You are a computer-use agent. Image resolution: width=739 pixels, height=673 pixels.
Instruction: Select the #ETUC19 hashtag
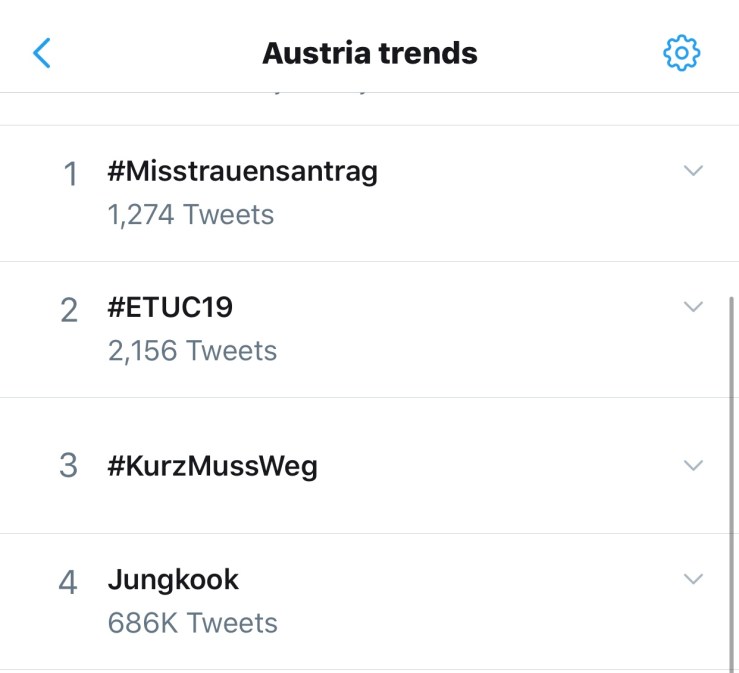point(170,308)
